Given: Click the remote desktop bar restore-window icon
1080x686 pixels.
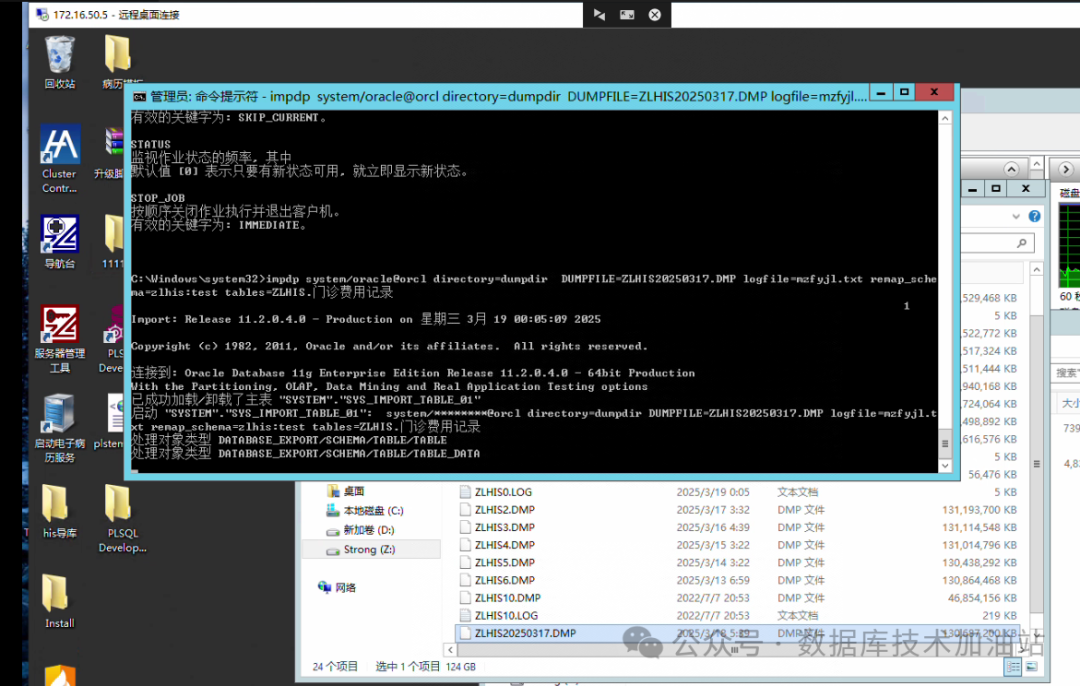Looking at the screenshot, I should [627, 14].
